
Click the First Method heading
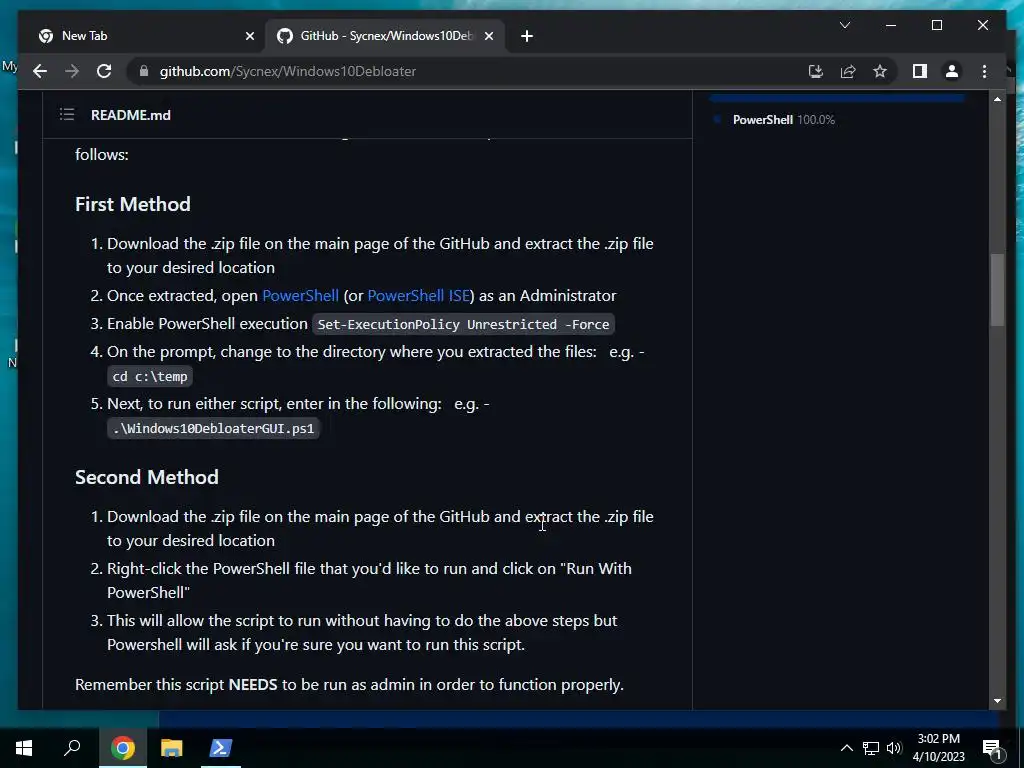pyautogui.click(x=133, y=204)
